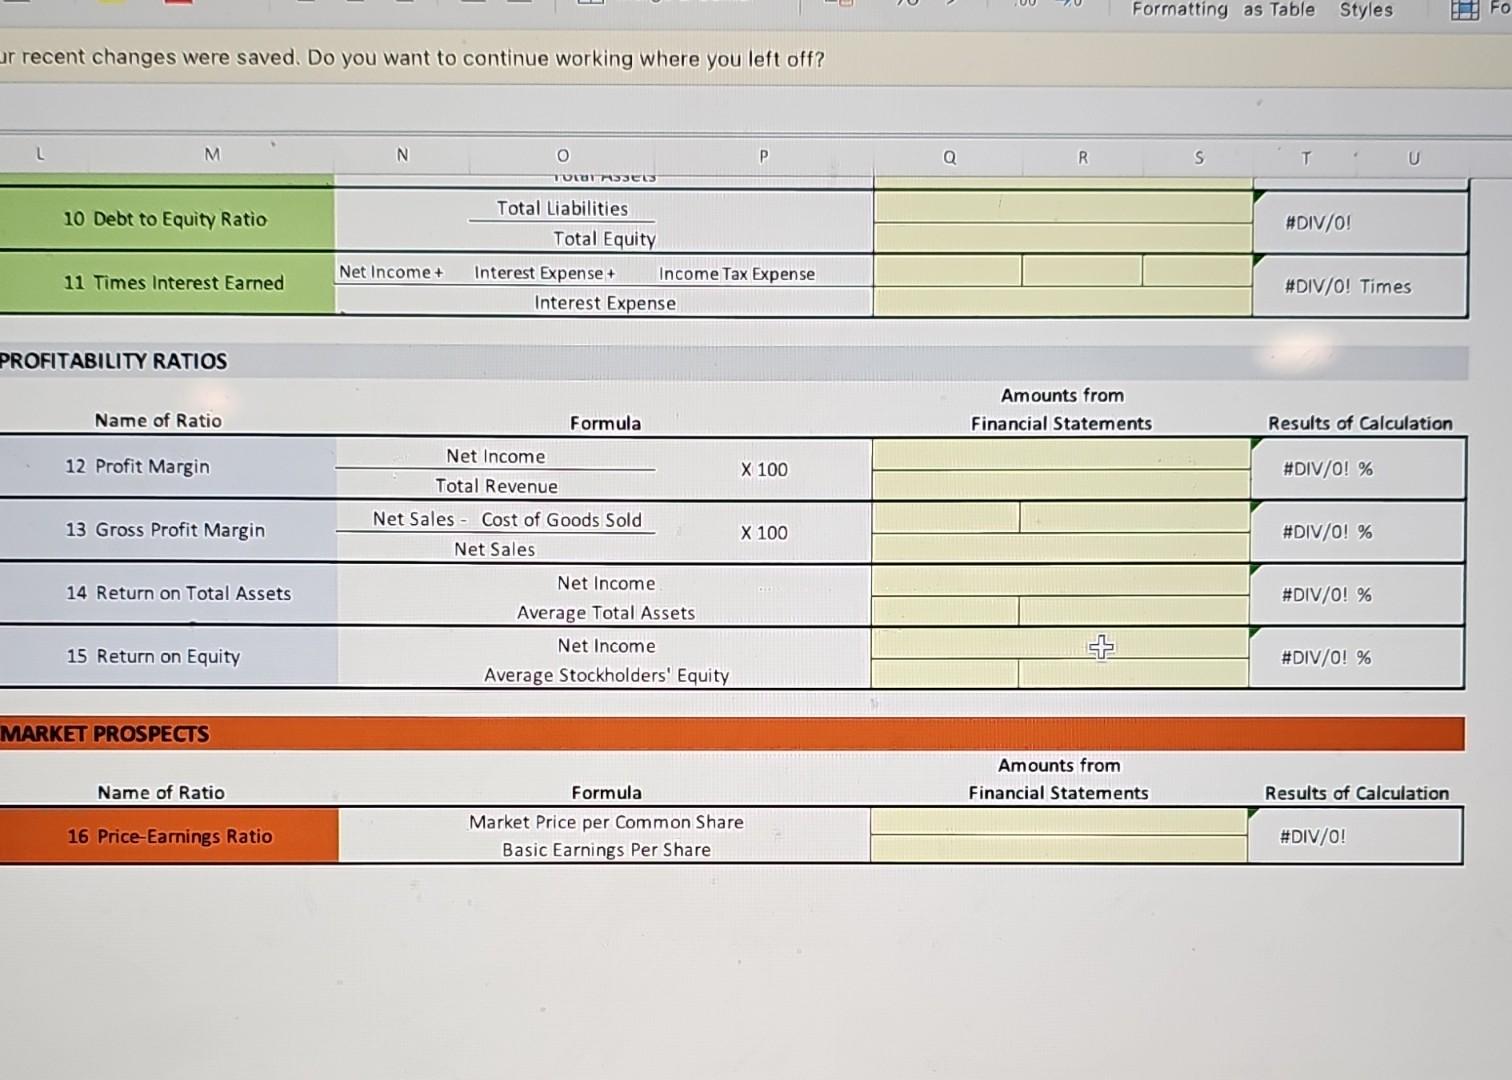The image size is (1512, 1080).
Task: Click the Format as Table ribbon icon
Action: point(1278,9)
